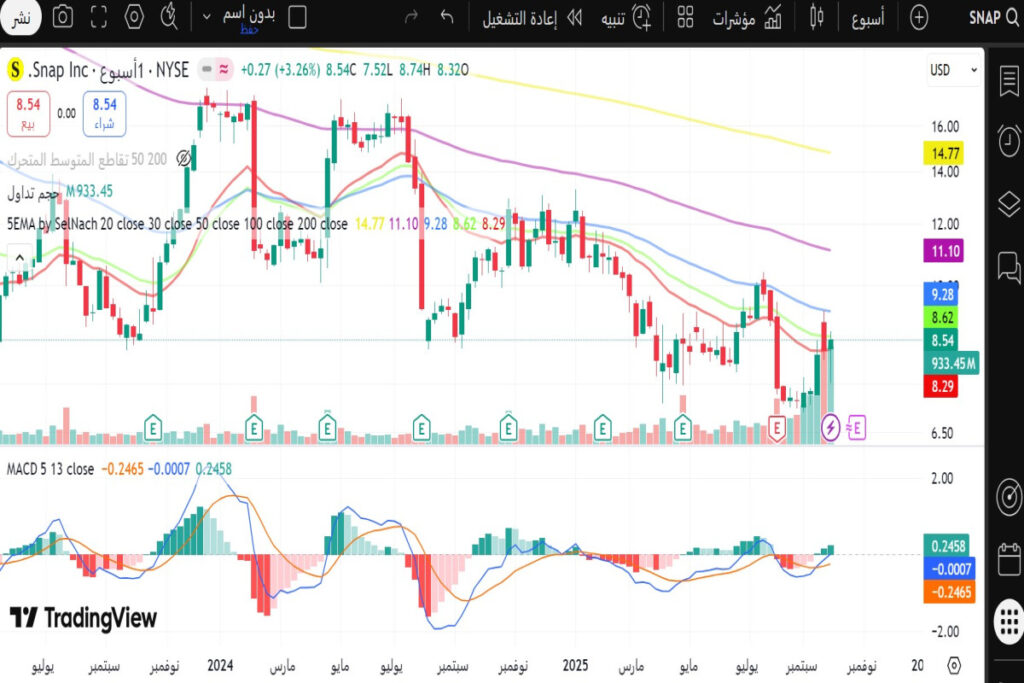This screenshot has width=1024, height=683.
Task: Open the layout templates grid icon
Action: click(x=685, y=17)
